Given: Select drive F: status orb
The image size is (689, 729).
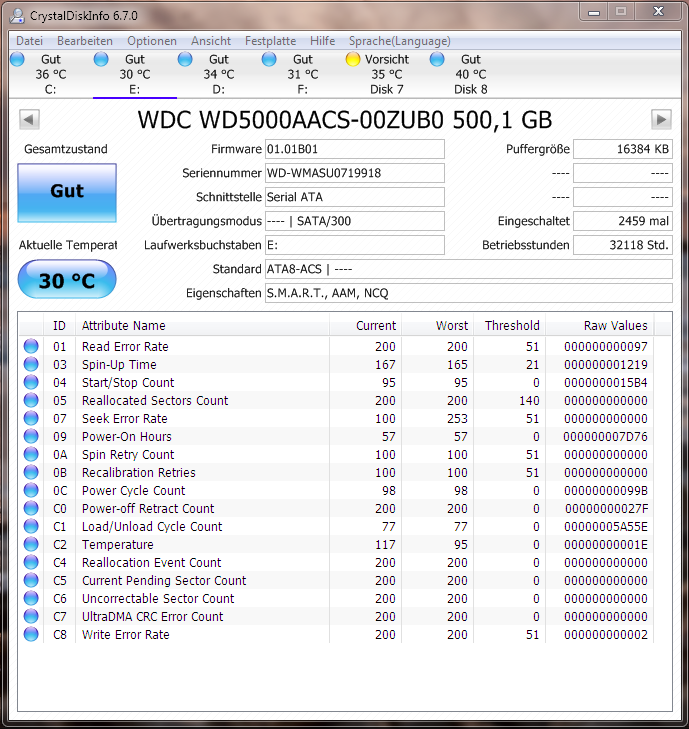Looking at the screenshot, I should (x=269, y=59).
